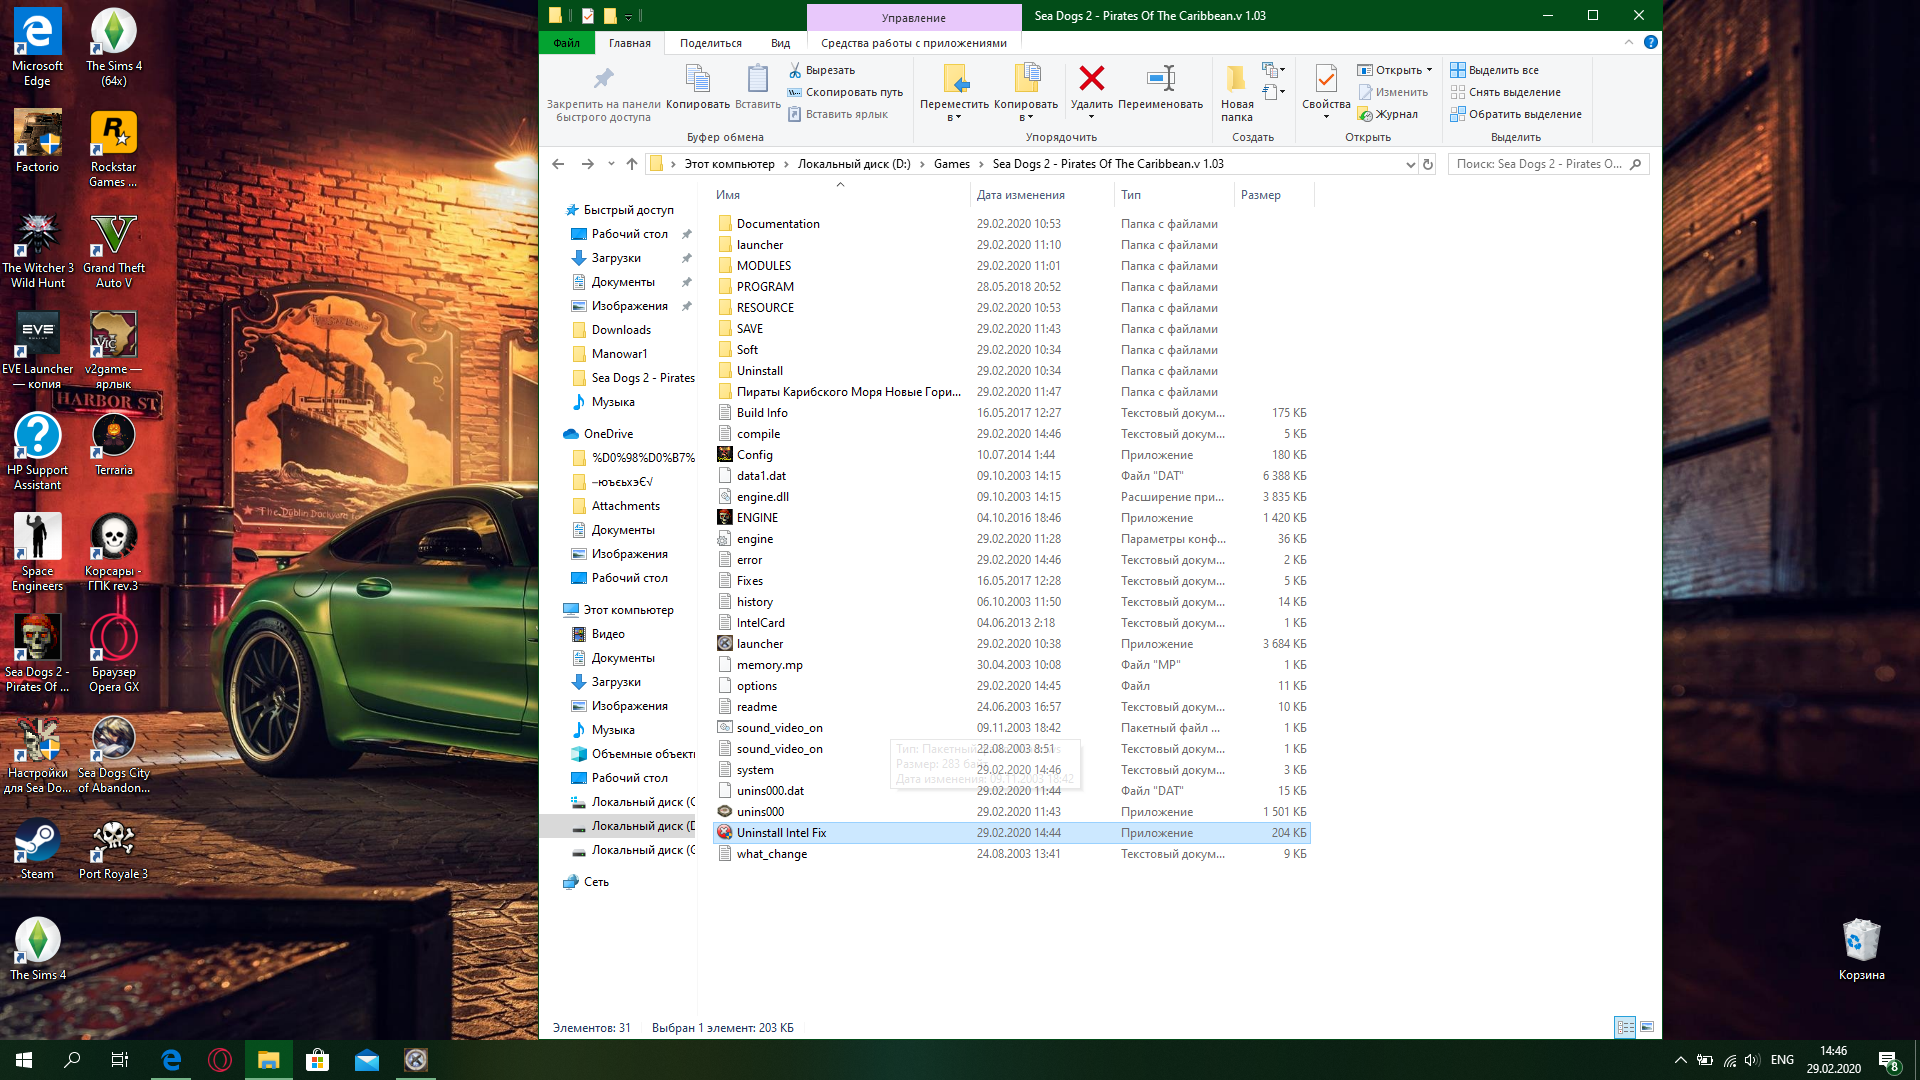
Task: Select OneDrive in navigation pane
Action: [608, 434]
